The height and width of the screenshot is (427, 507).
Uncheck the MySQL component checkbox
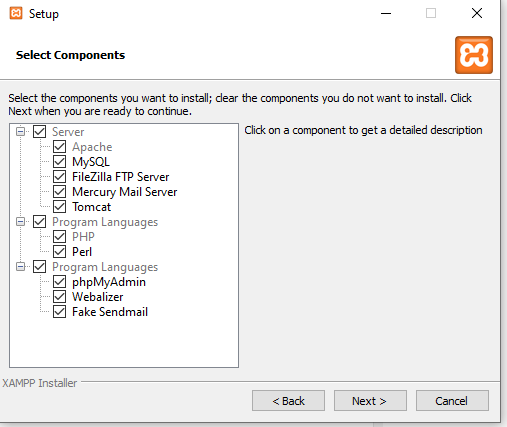click(59, 162)
